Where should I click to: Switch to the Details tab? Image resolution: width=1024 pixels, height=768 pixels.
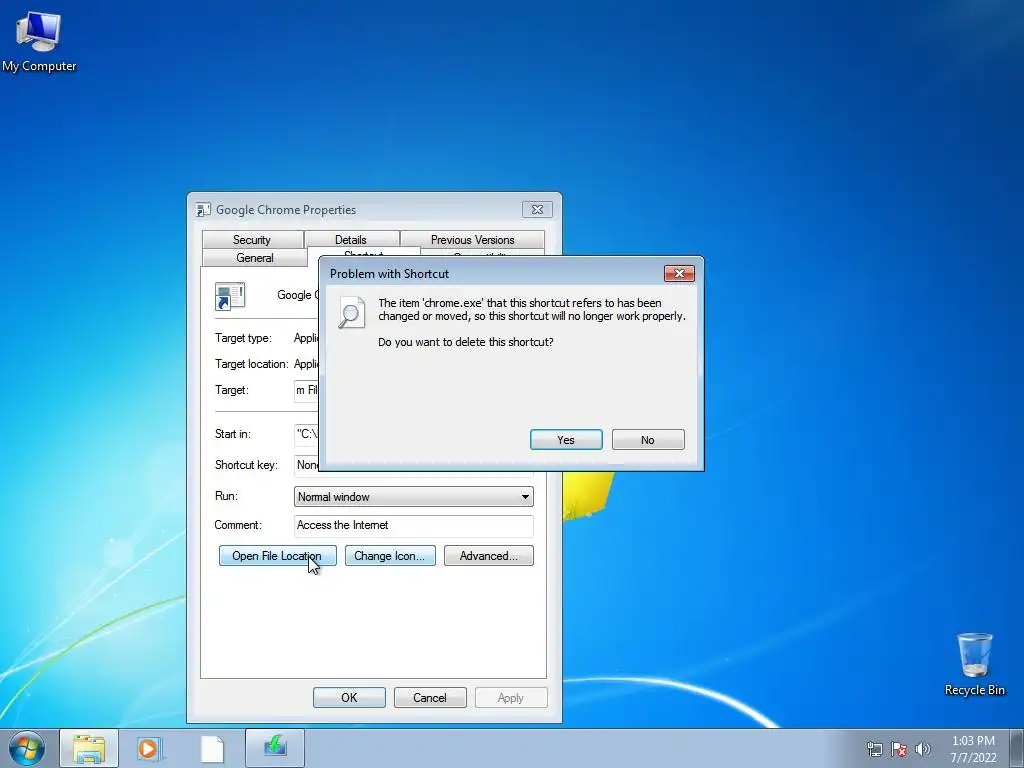(351, 240)
